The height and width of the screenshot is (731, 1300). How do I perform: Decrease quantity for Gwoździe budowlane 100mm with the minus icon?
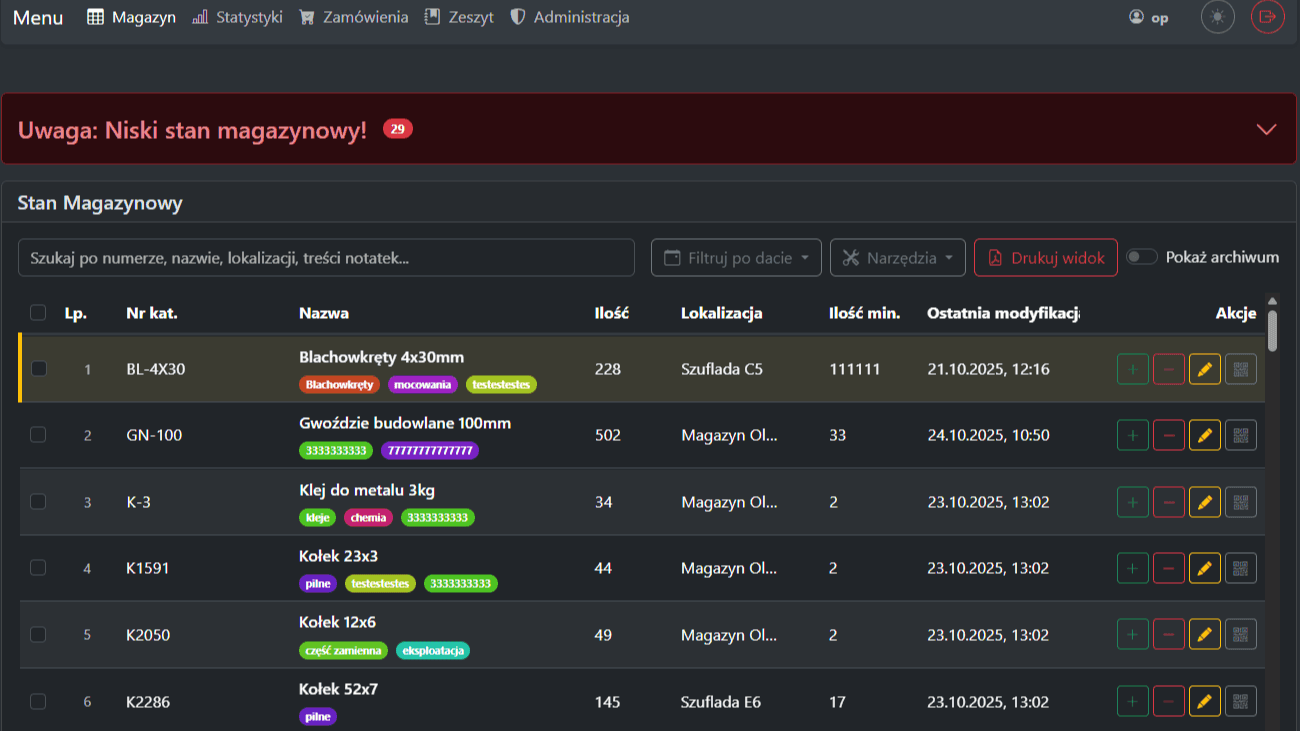click(x=1168, y=435)
